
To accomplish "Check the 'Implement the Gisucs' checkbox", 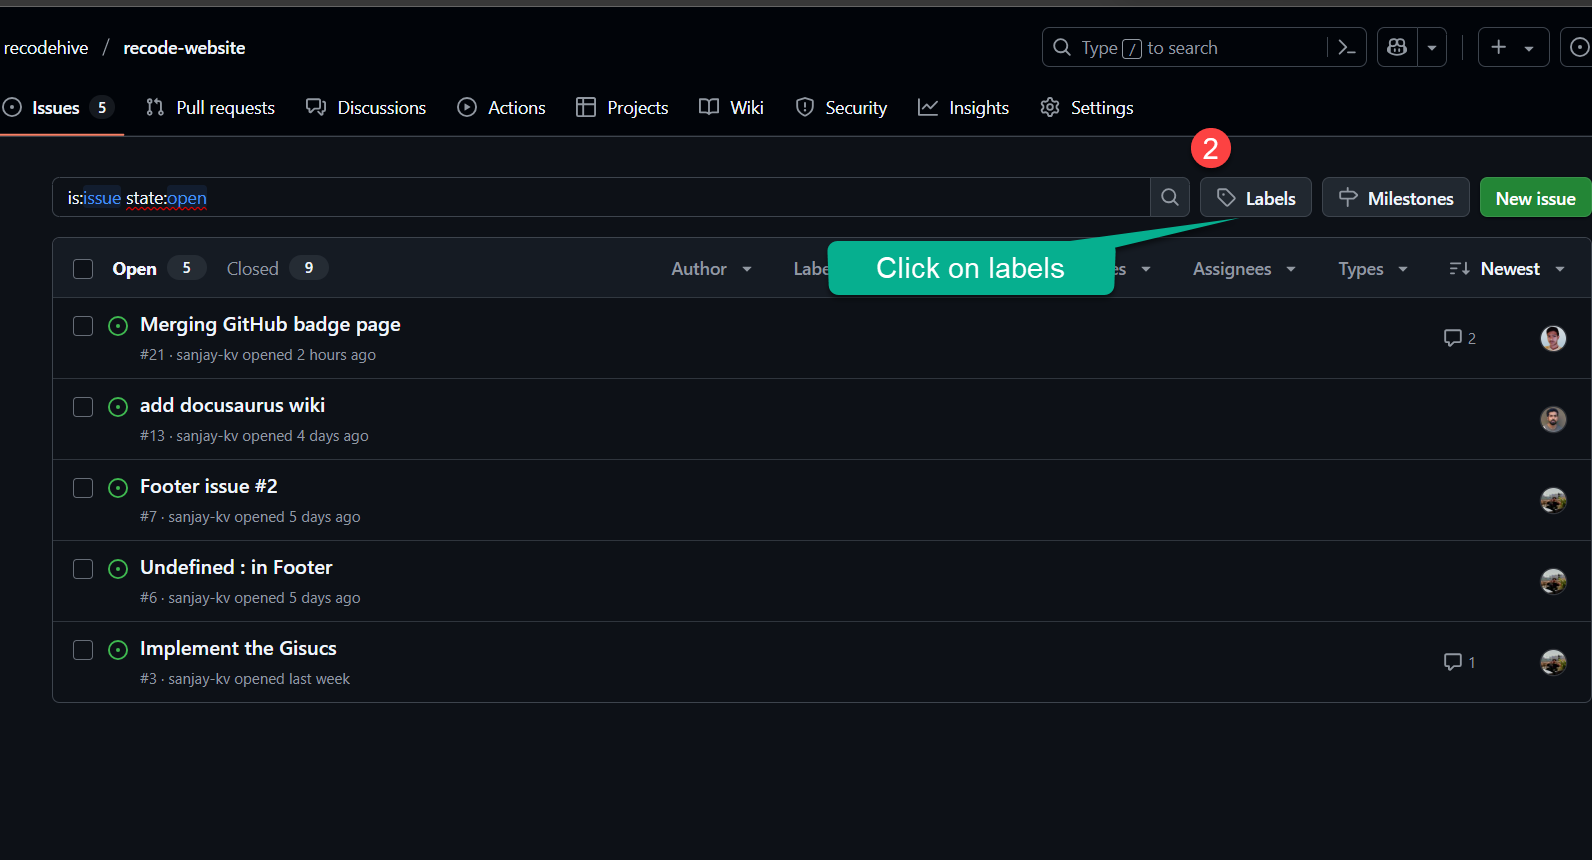I will (x=83, y=650).
